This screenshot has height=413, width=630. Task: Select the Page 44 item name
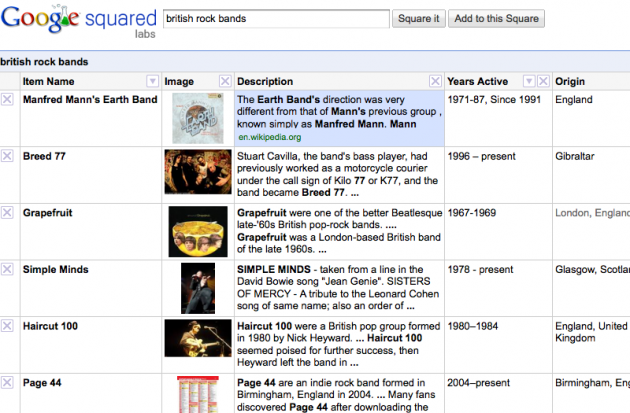click(42, 383)
